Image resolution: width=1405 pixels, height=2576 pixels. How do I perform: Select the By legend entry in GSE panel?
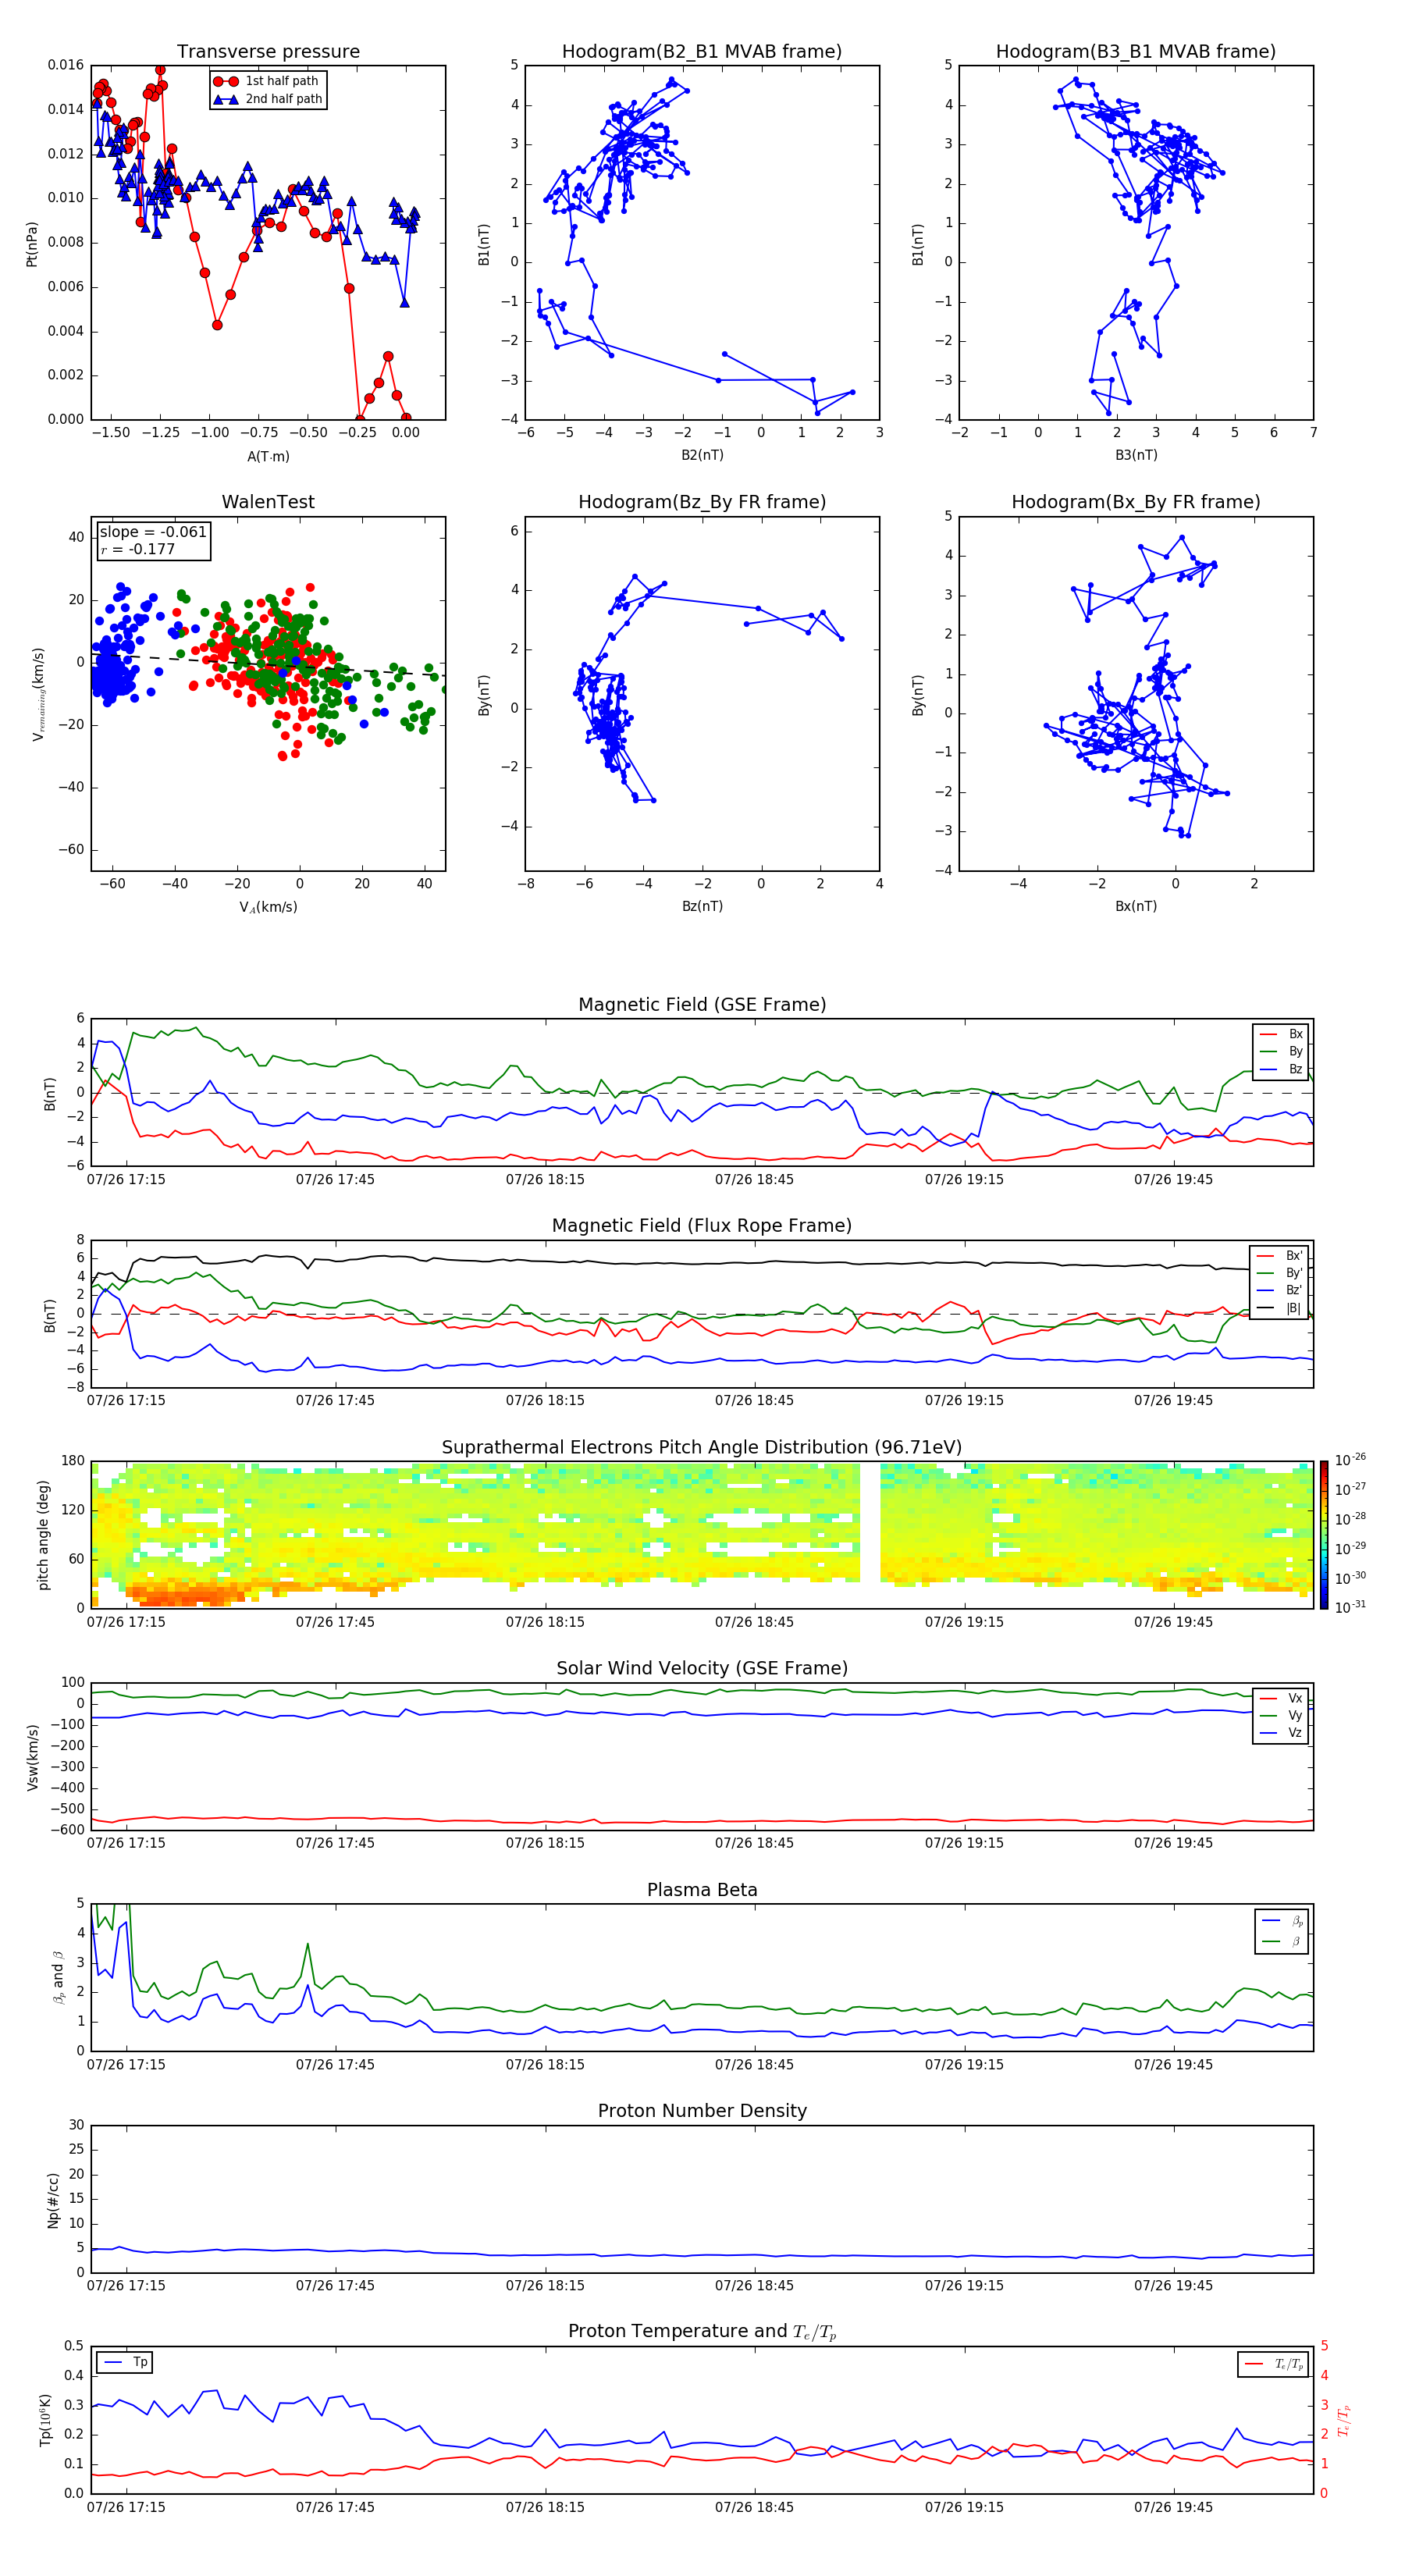(x=1281, y=1051)
